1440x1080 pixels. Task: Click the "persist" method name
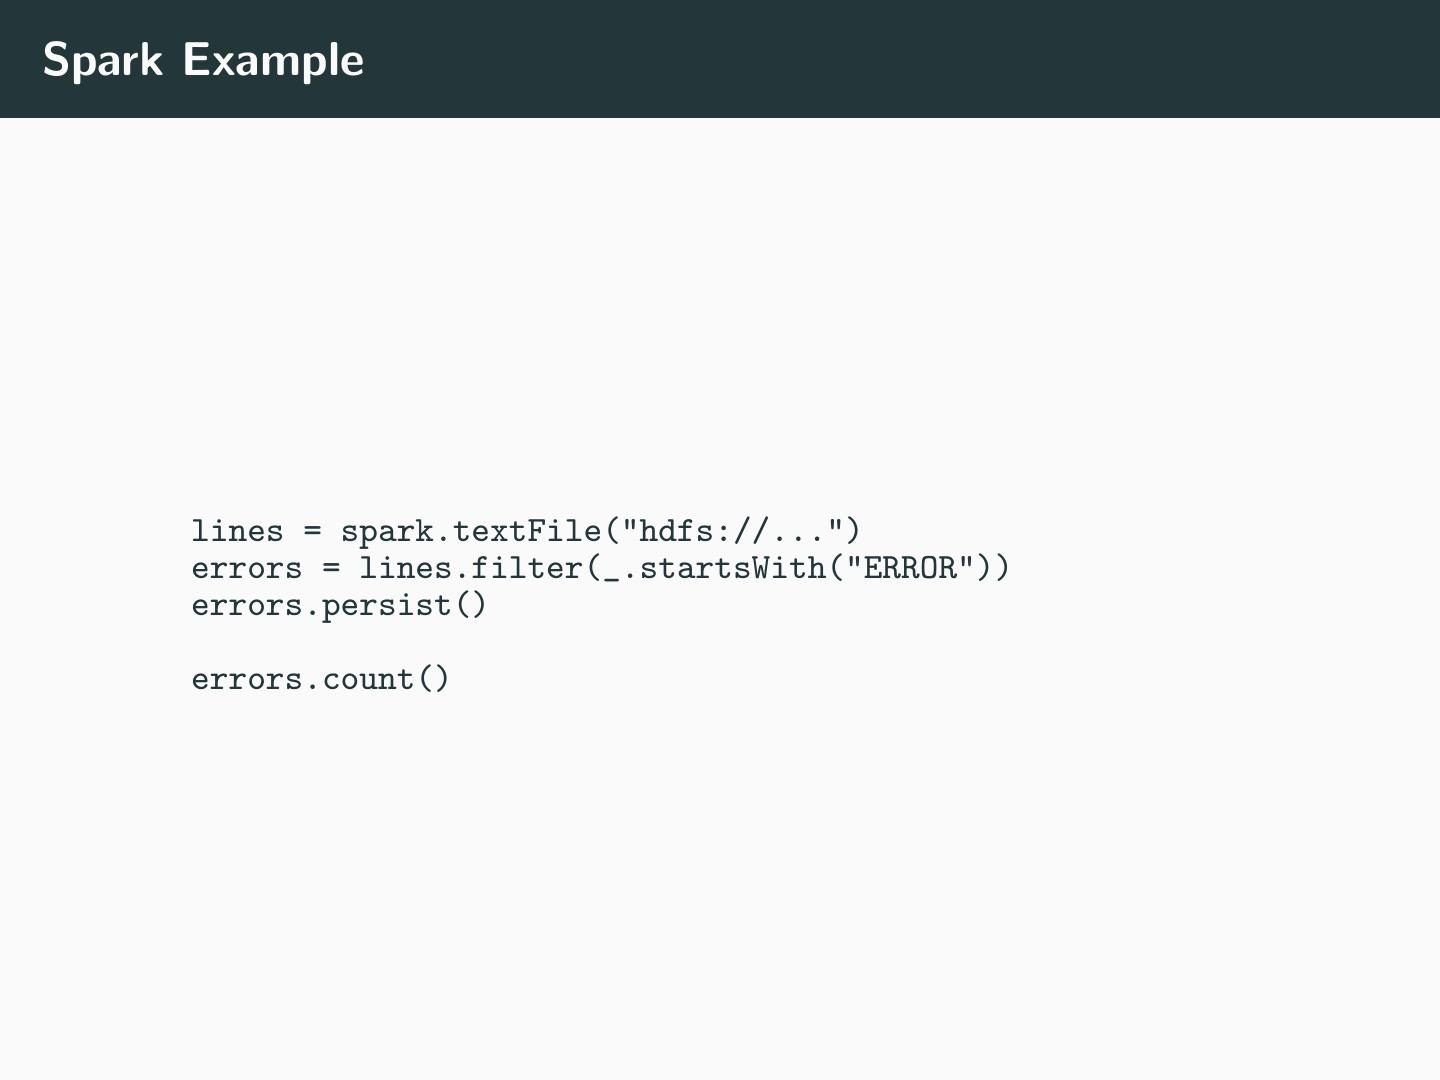pyautogui.click(x=387, y=606)
